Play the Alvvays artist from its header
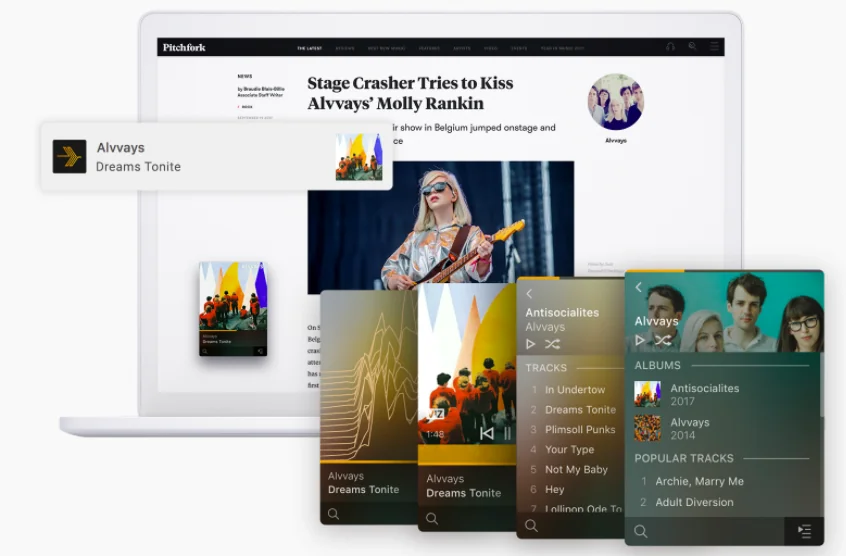 click(x=640, y=340)
